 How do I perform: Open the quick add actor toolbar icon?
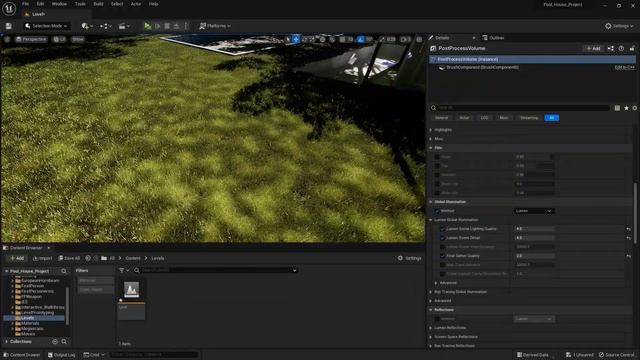pyautogui.click(x=87, y=26)
